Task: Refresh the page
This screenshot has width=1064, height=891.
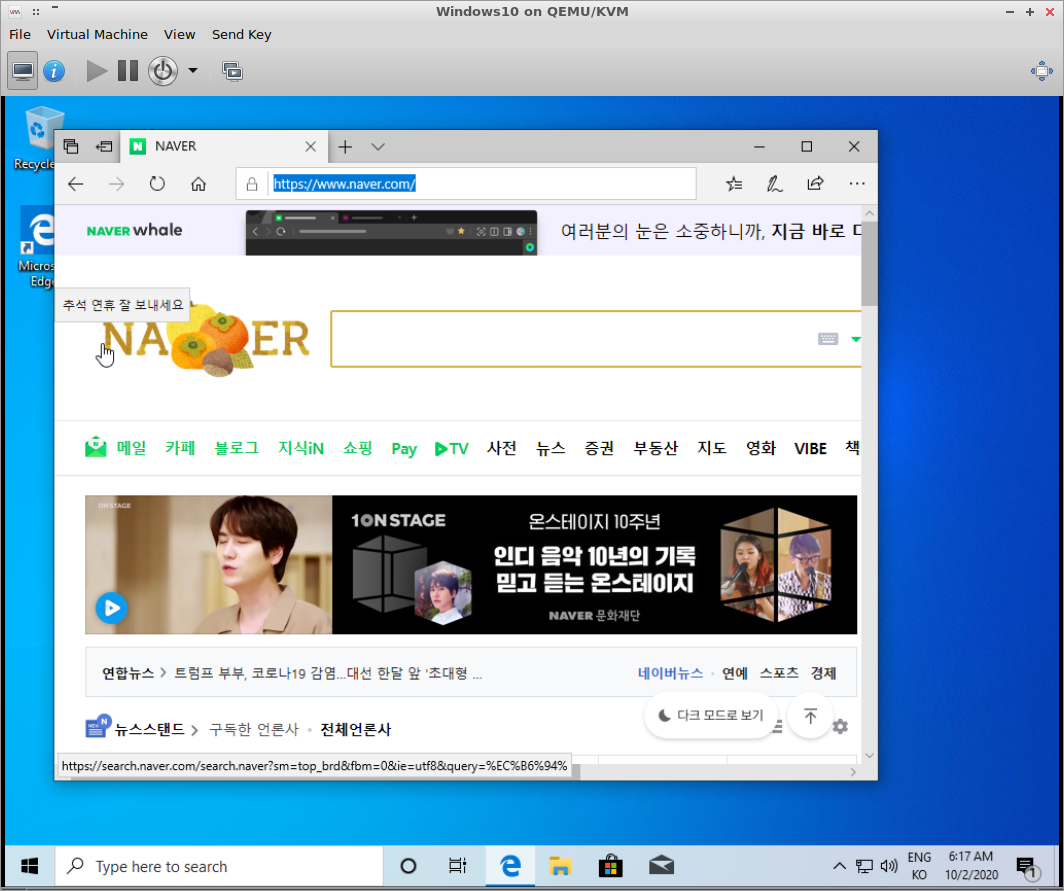Action: 157,184
